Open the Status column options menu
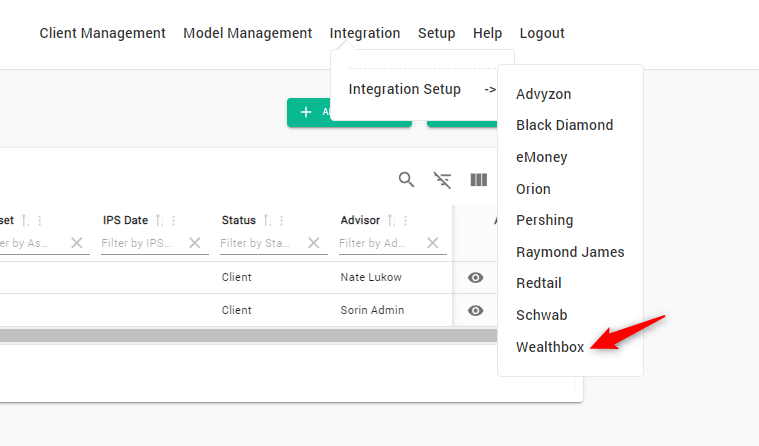 pyautogui.click(x=281, y=220)
